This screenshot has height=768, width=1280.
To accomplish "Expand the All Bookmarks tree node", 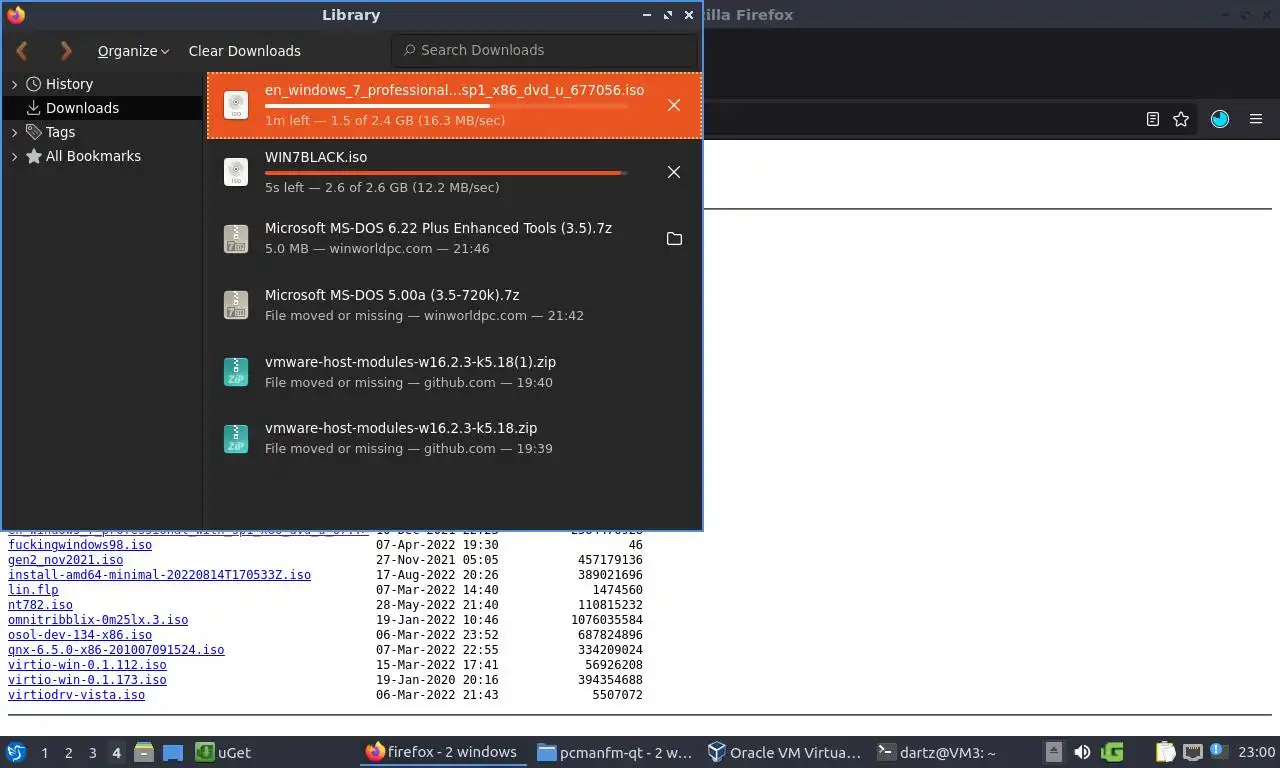I will click(14, 157).
